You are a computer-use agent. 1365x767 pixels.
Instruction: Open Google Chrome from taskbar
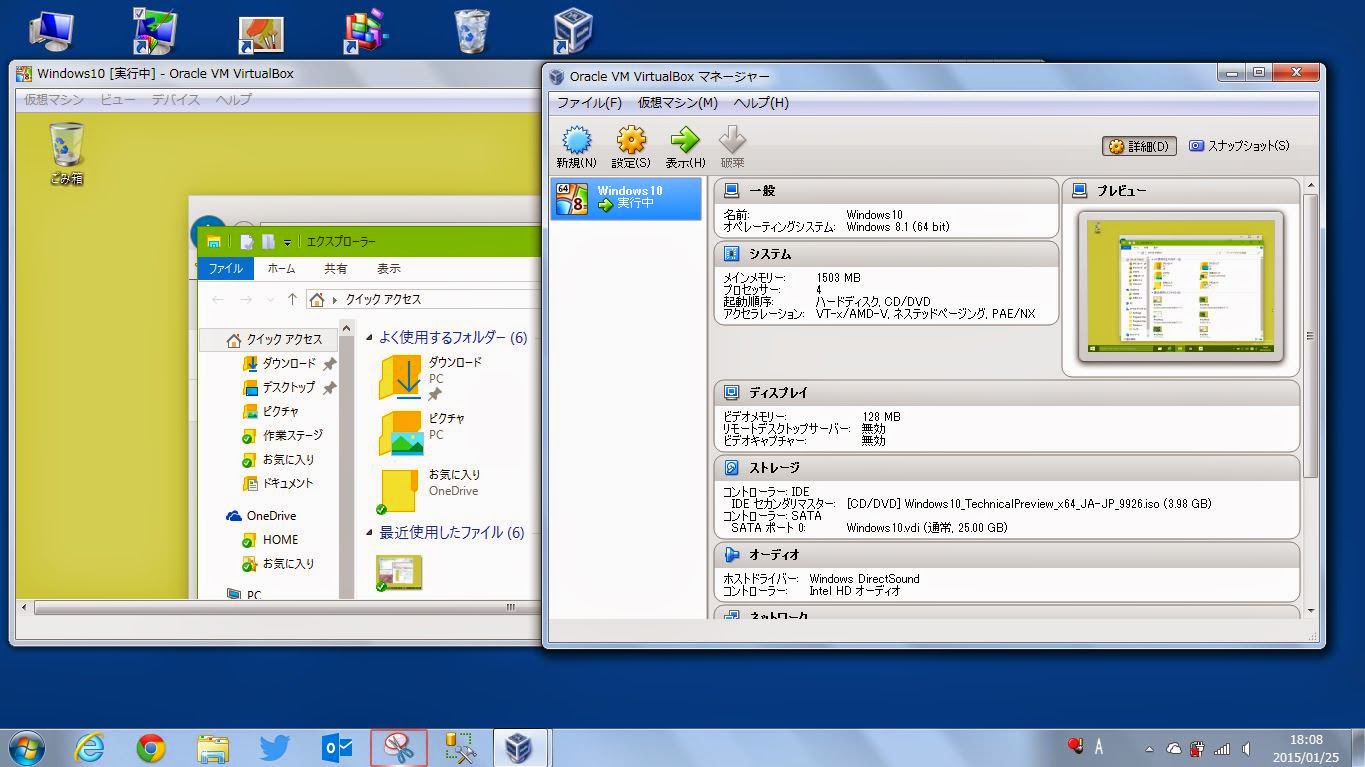point(151,748)
